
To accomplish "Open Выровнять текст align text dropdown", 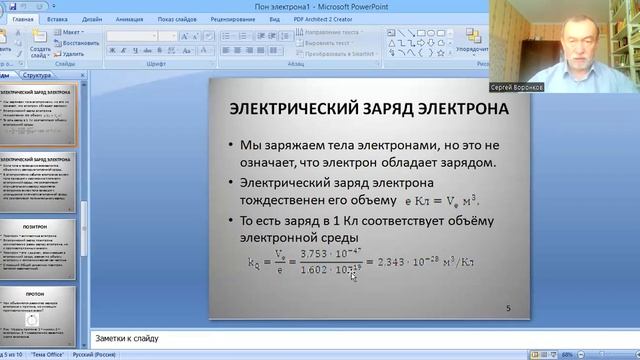I will point(324,43).
